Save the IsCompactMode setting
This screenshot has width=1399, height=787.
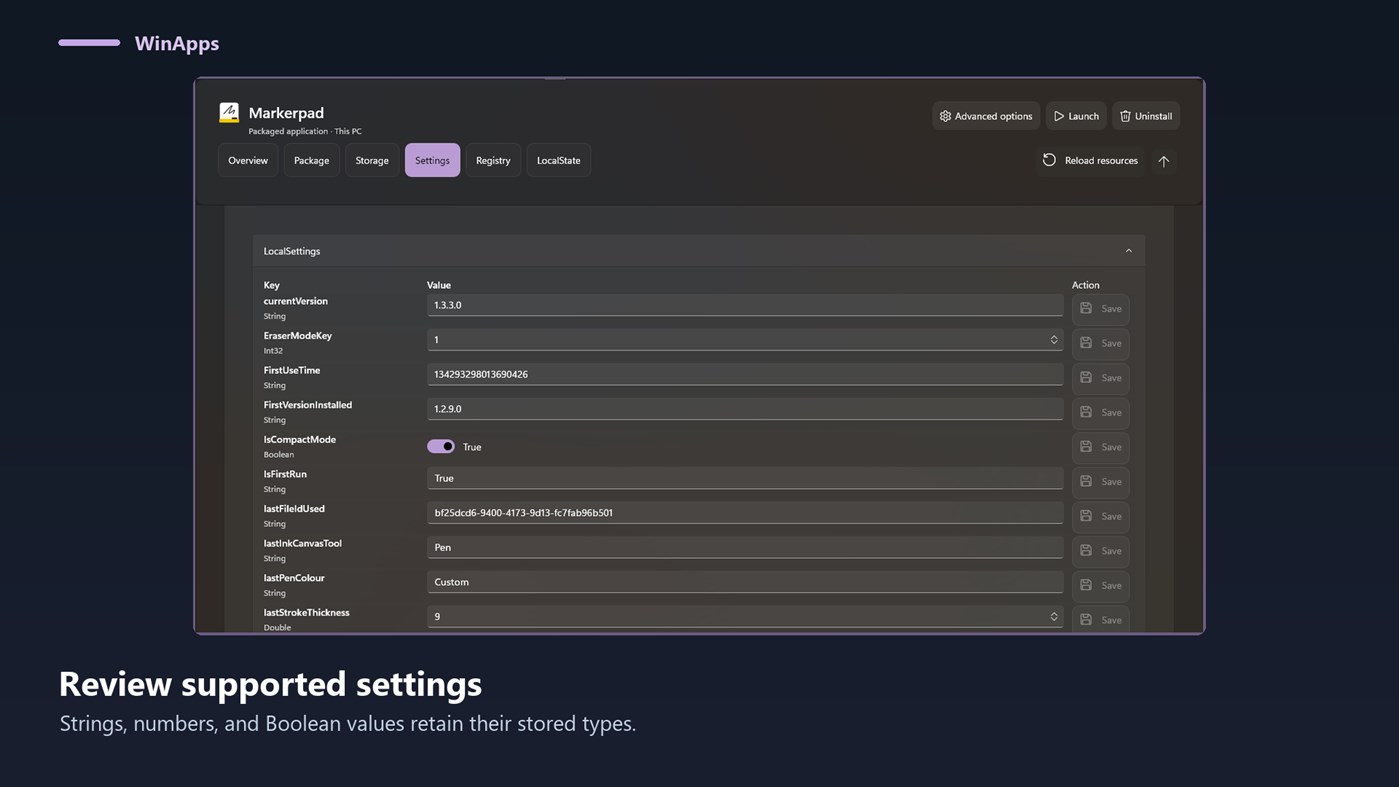tap(1101, 447)
